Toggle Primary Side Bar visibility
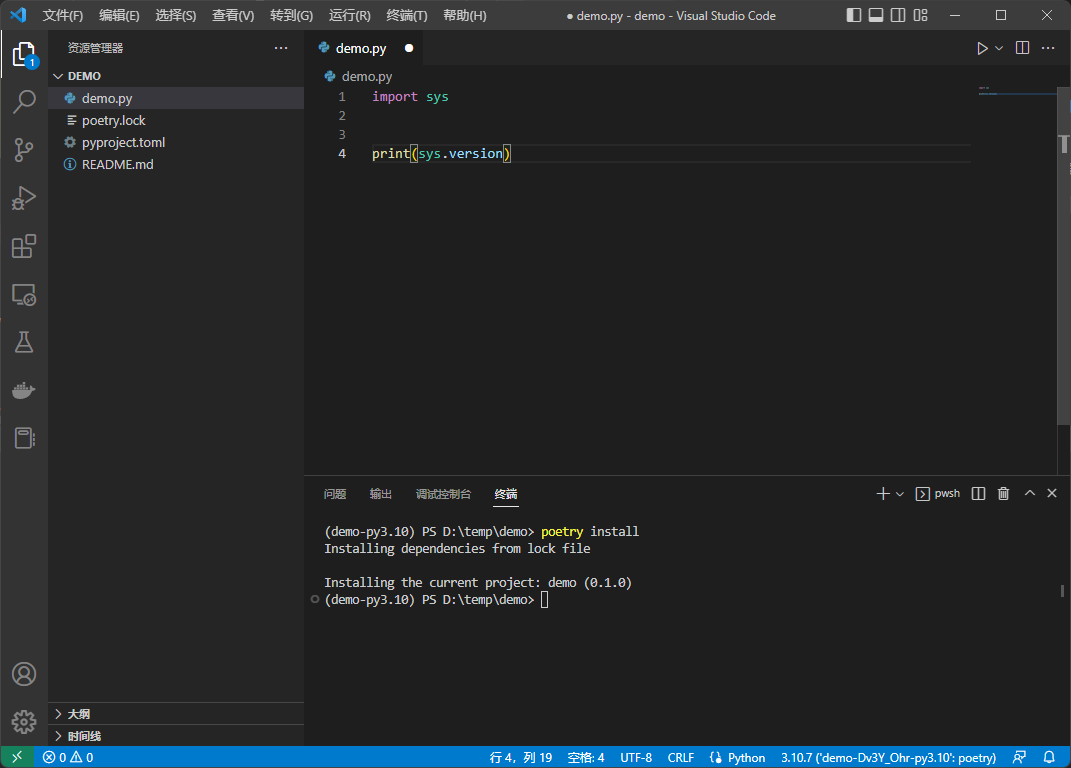 point(854,15)
